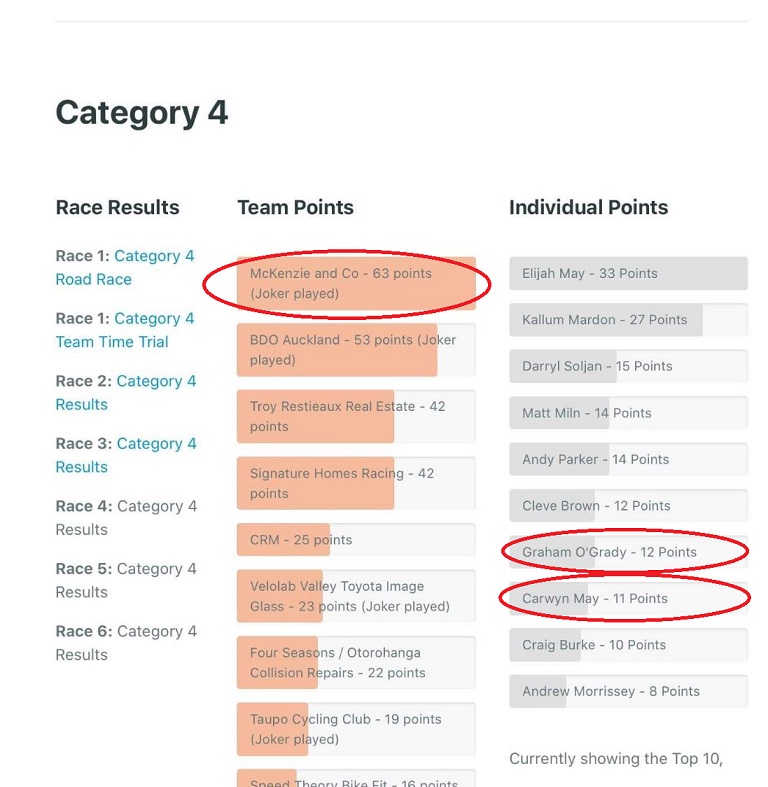Click Elijah May 33 Points bar

(627, 273)
